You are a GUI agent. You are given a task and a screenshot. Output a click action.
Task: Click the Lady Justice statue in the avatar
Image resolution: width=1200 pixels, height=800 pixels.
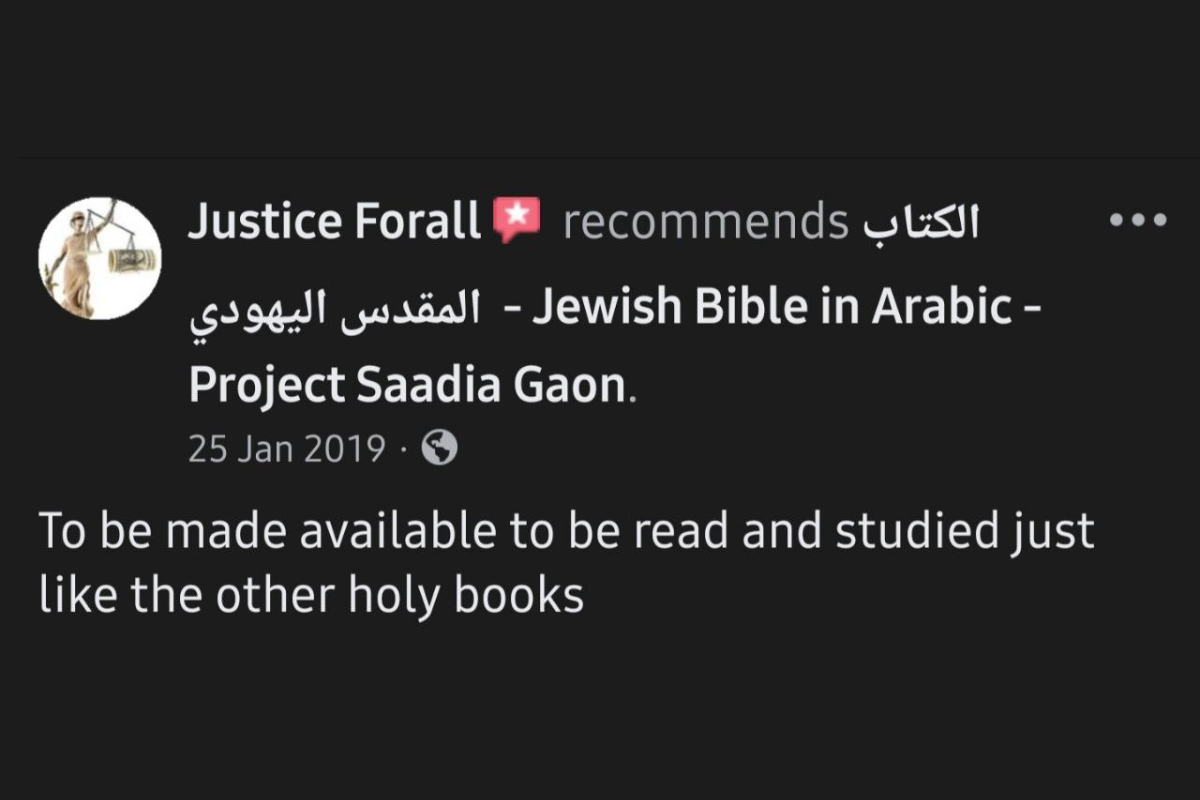(x=77, y=260)
